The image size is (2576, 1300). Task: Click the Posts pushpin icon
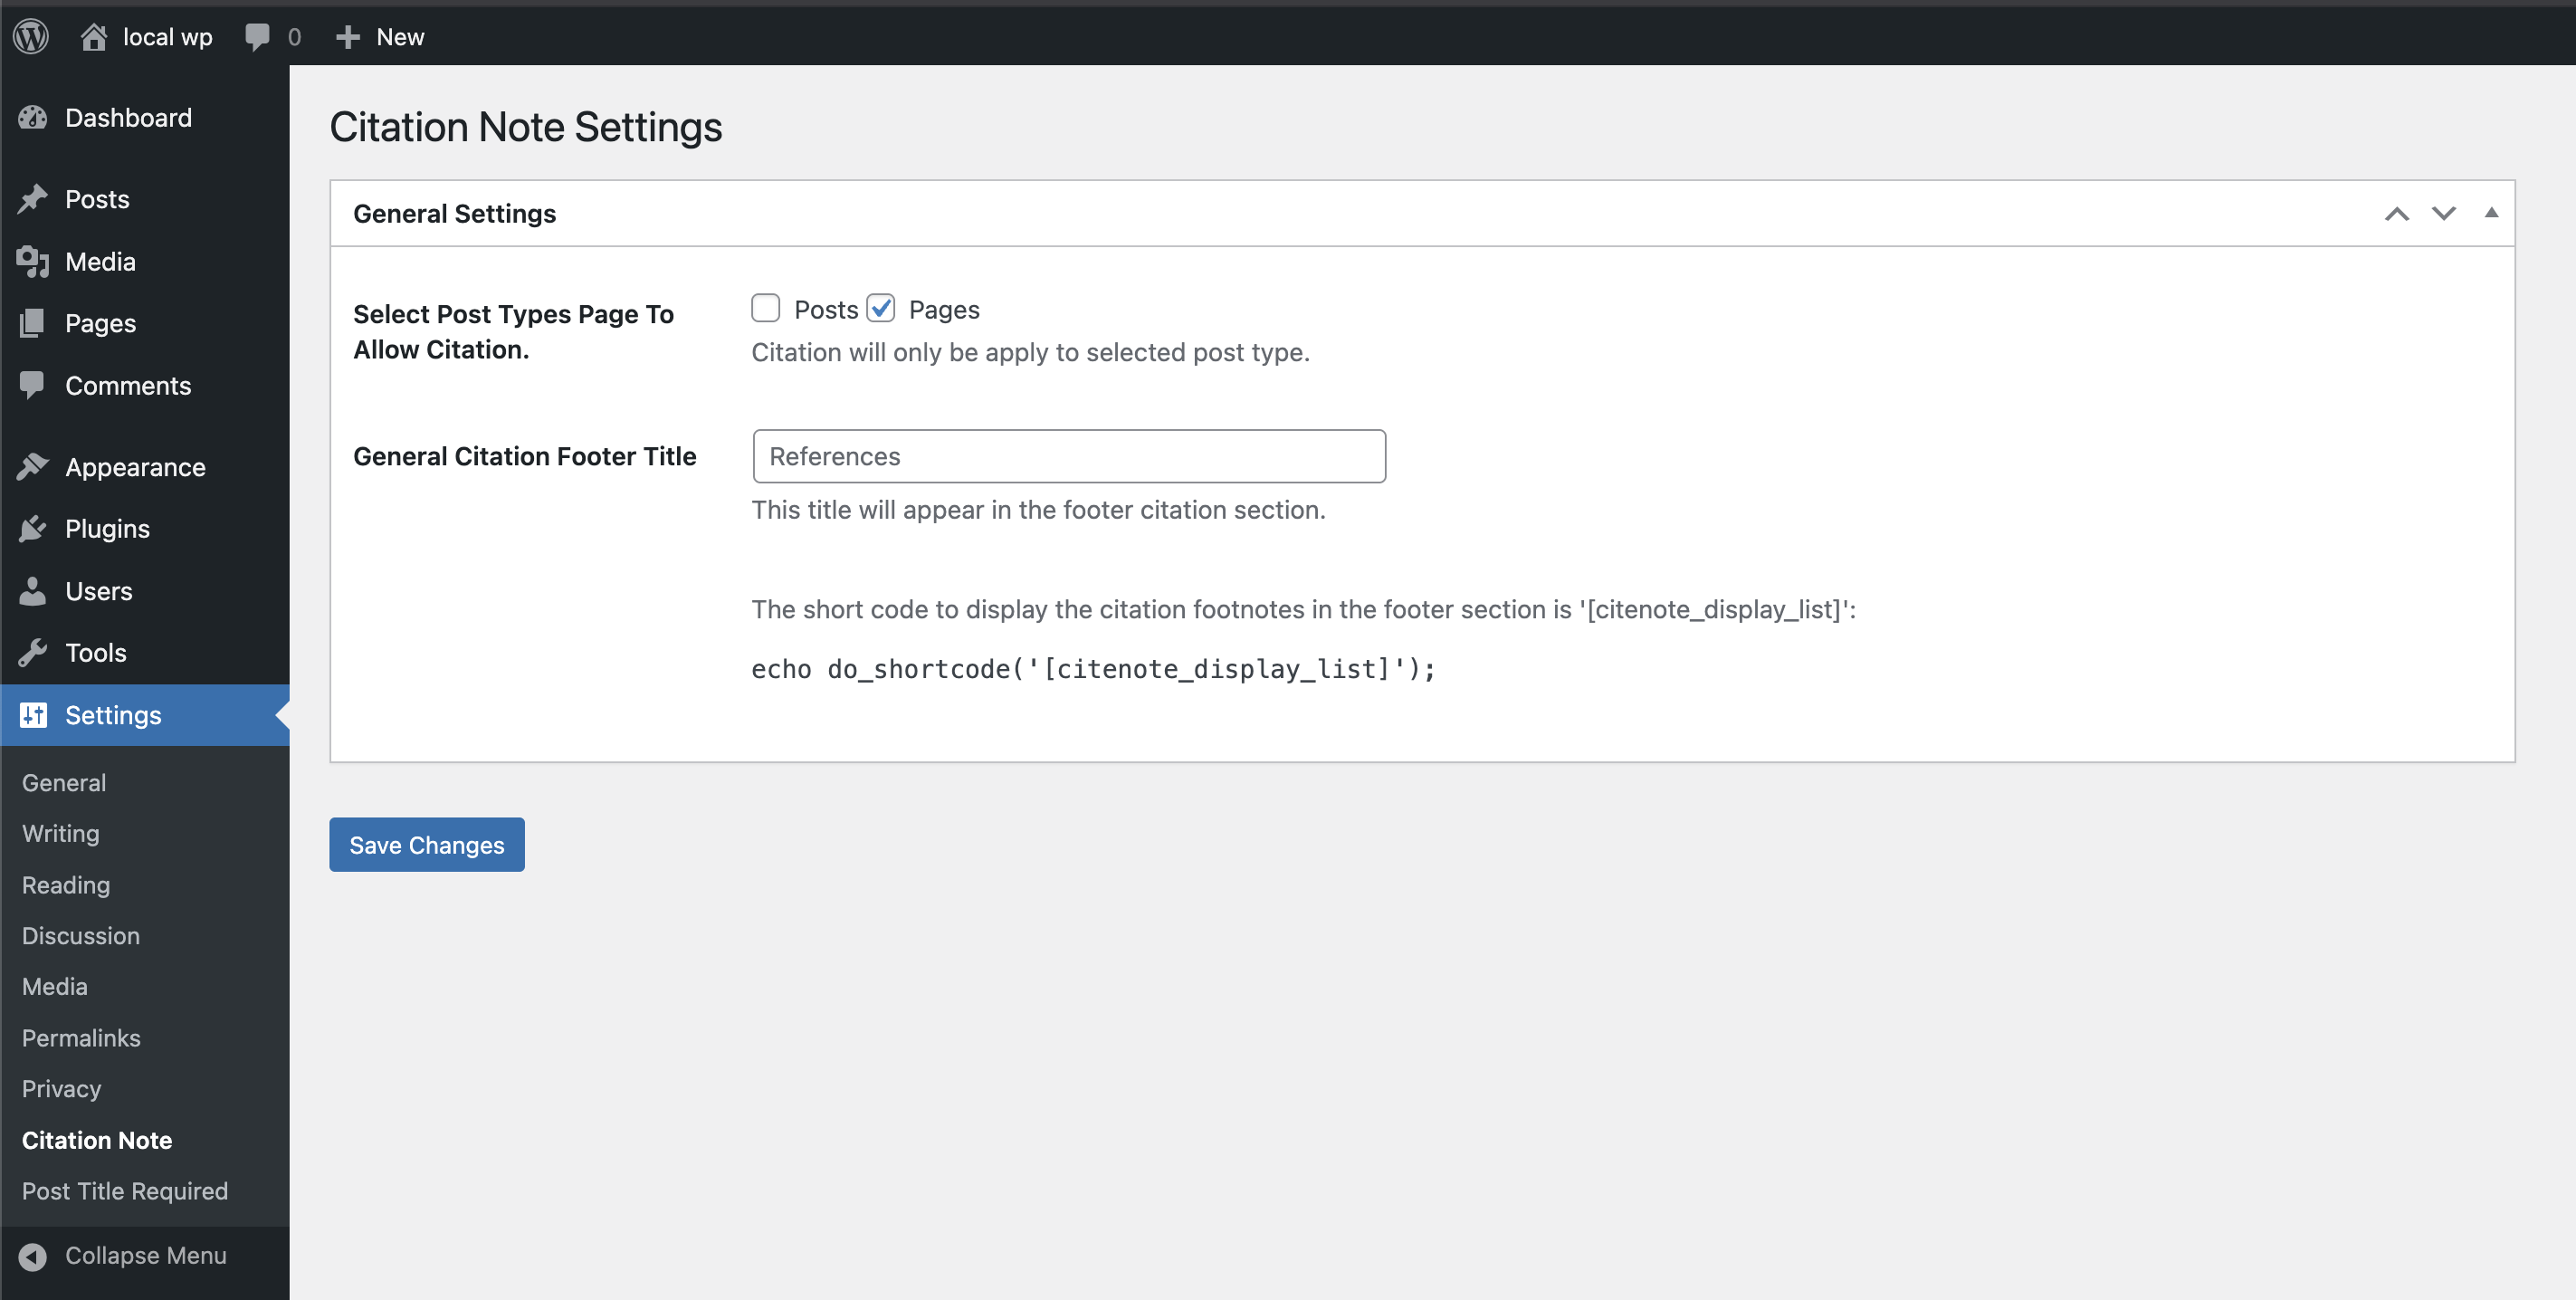(x=33, y=199)
